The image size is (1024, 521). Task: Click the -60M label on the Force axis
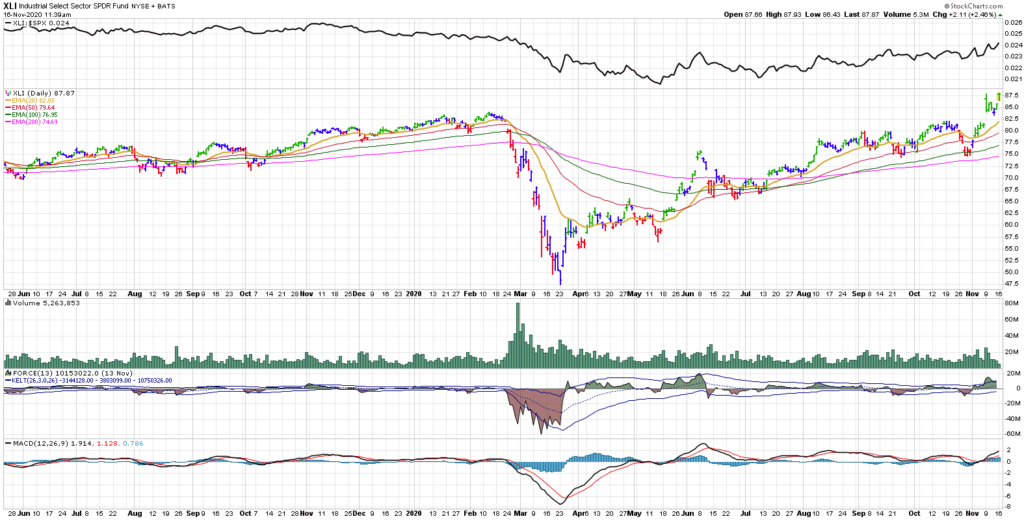tap(1012, 433)
